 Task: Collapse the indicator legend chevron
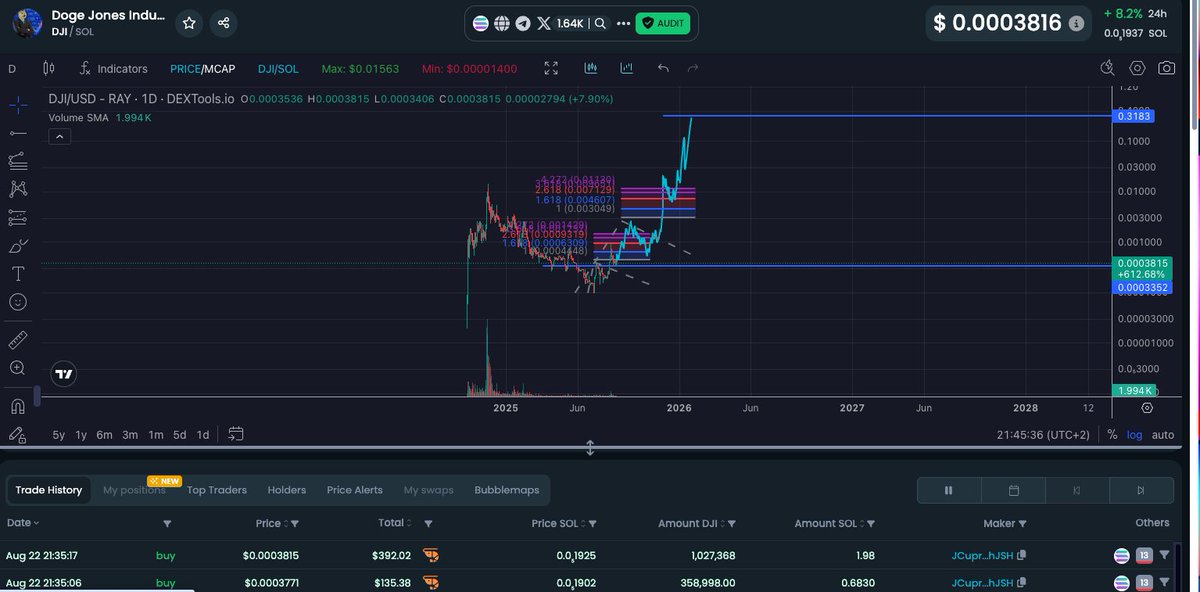(x=59, y=137)
